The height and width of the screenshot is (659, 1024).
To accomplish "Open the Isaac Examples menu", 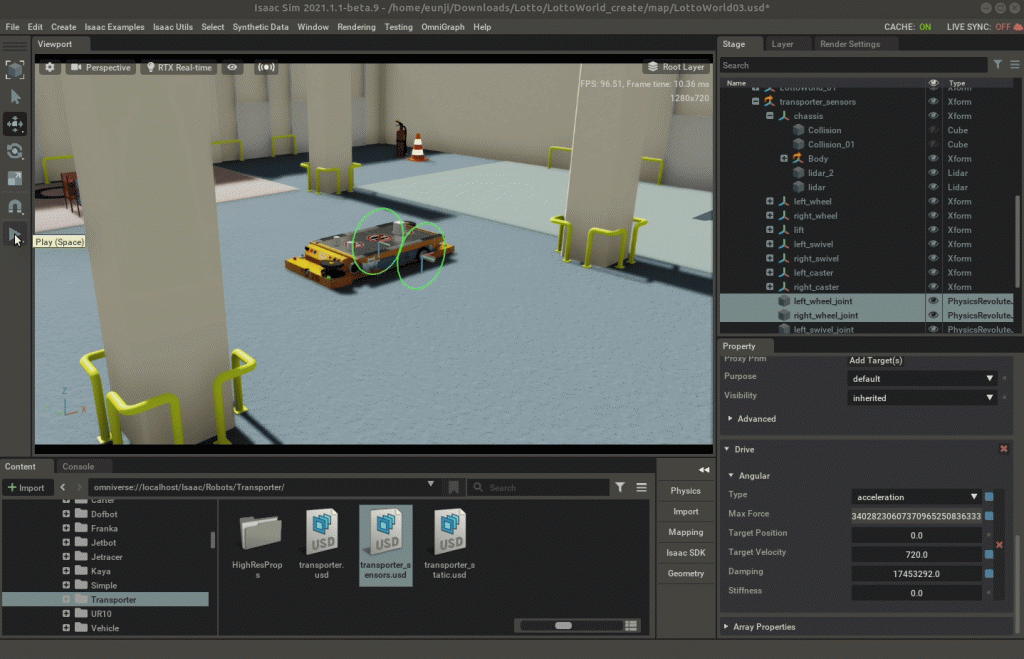I will [114, 27].
